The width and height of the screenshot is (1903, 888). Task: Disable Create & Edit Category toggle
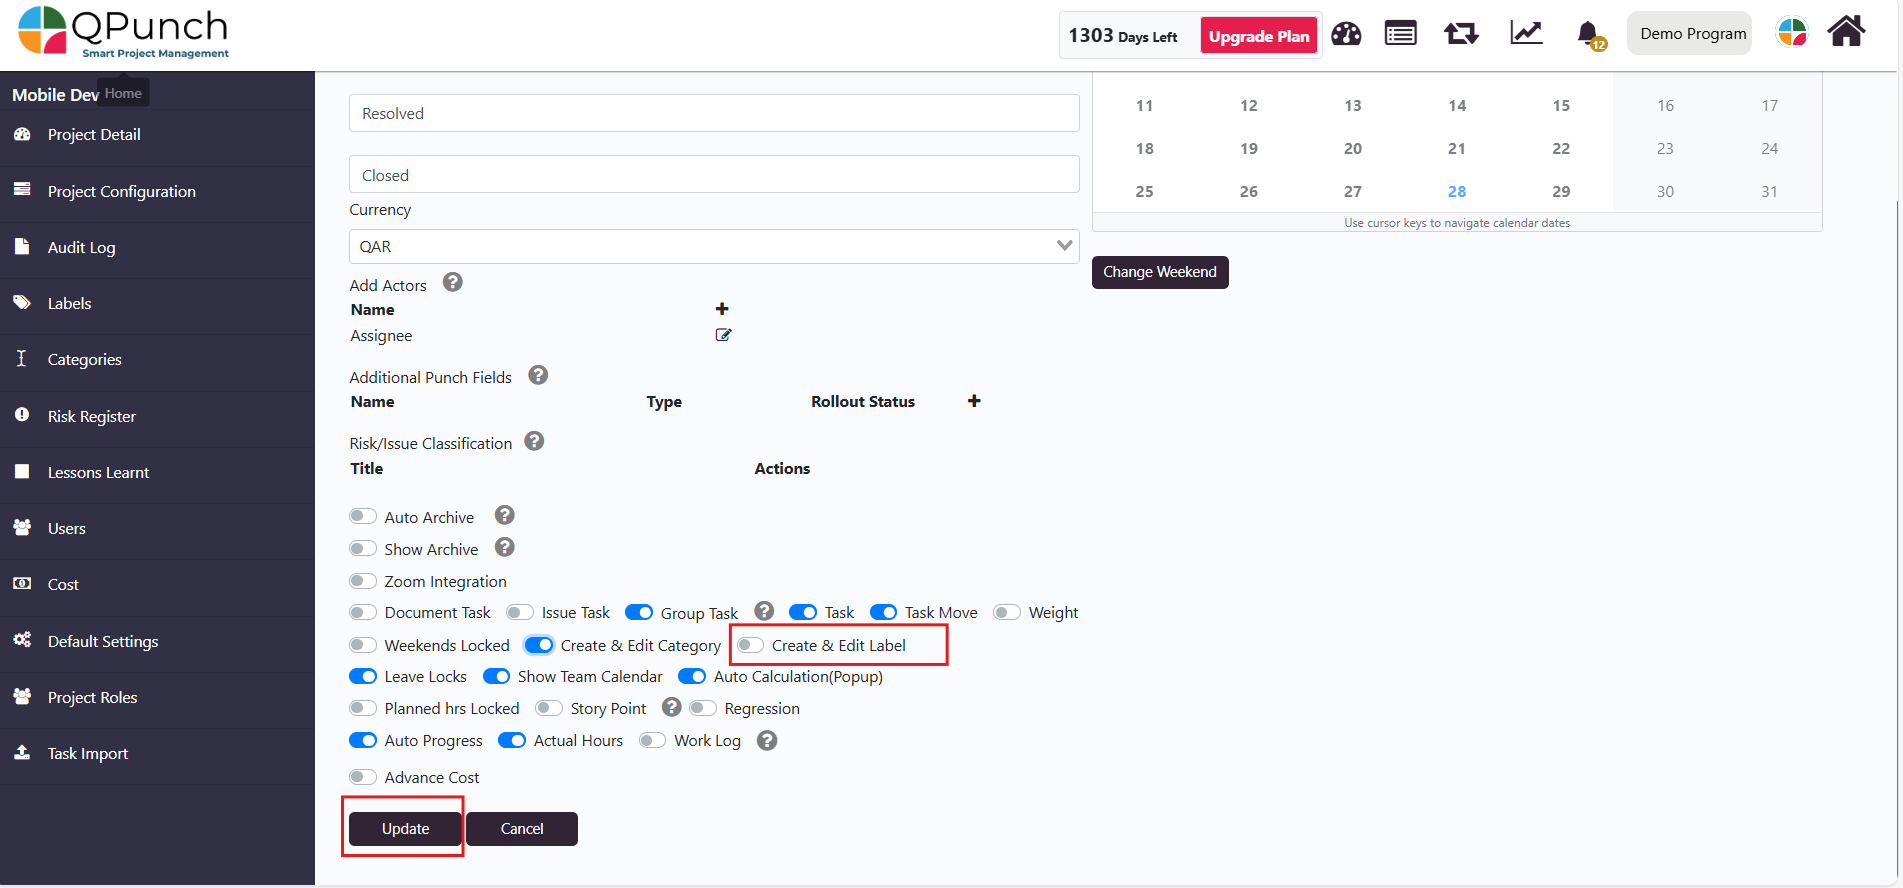tap(539, 645)
